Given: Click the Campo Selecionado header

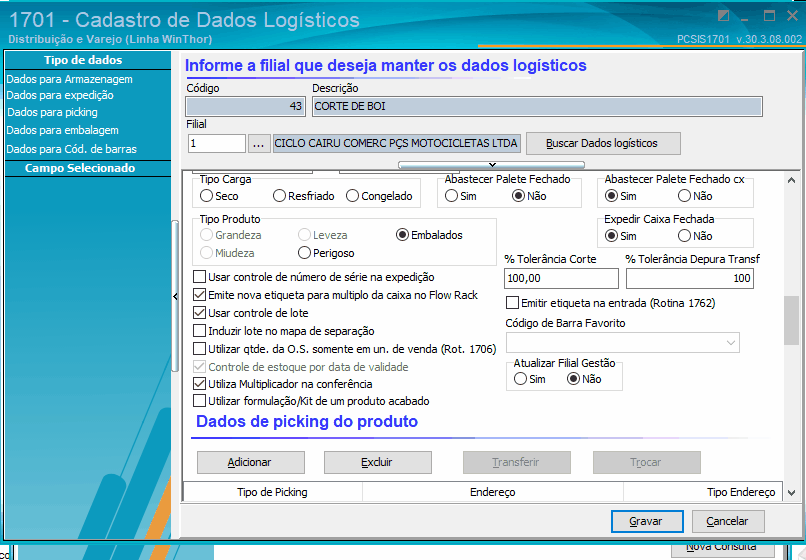Looking at the screenshot, I should click(87, 169).
